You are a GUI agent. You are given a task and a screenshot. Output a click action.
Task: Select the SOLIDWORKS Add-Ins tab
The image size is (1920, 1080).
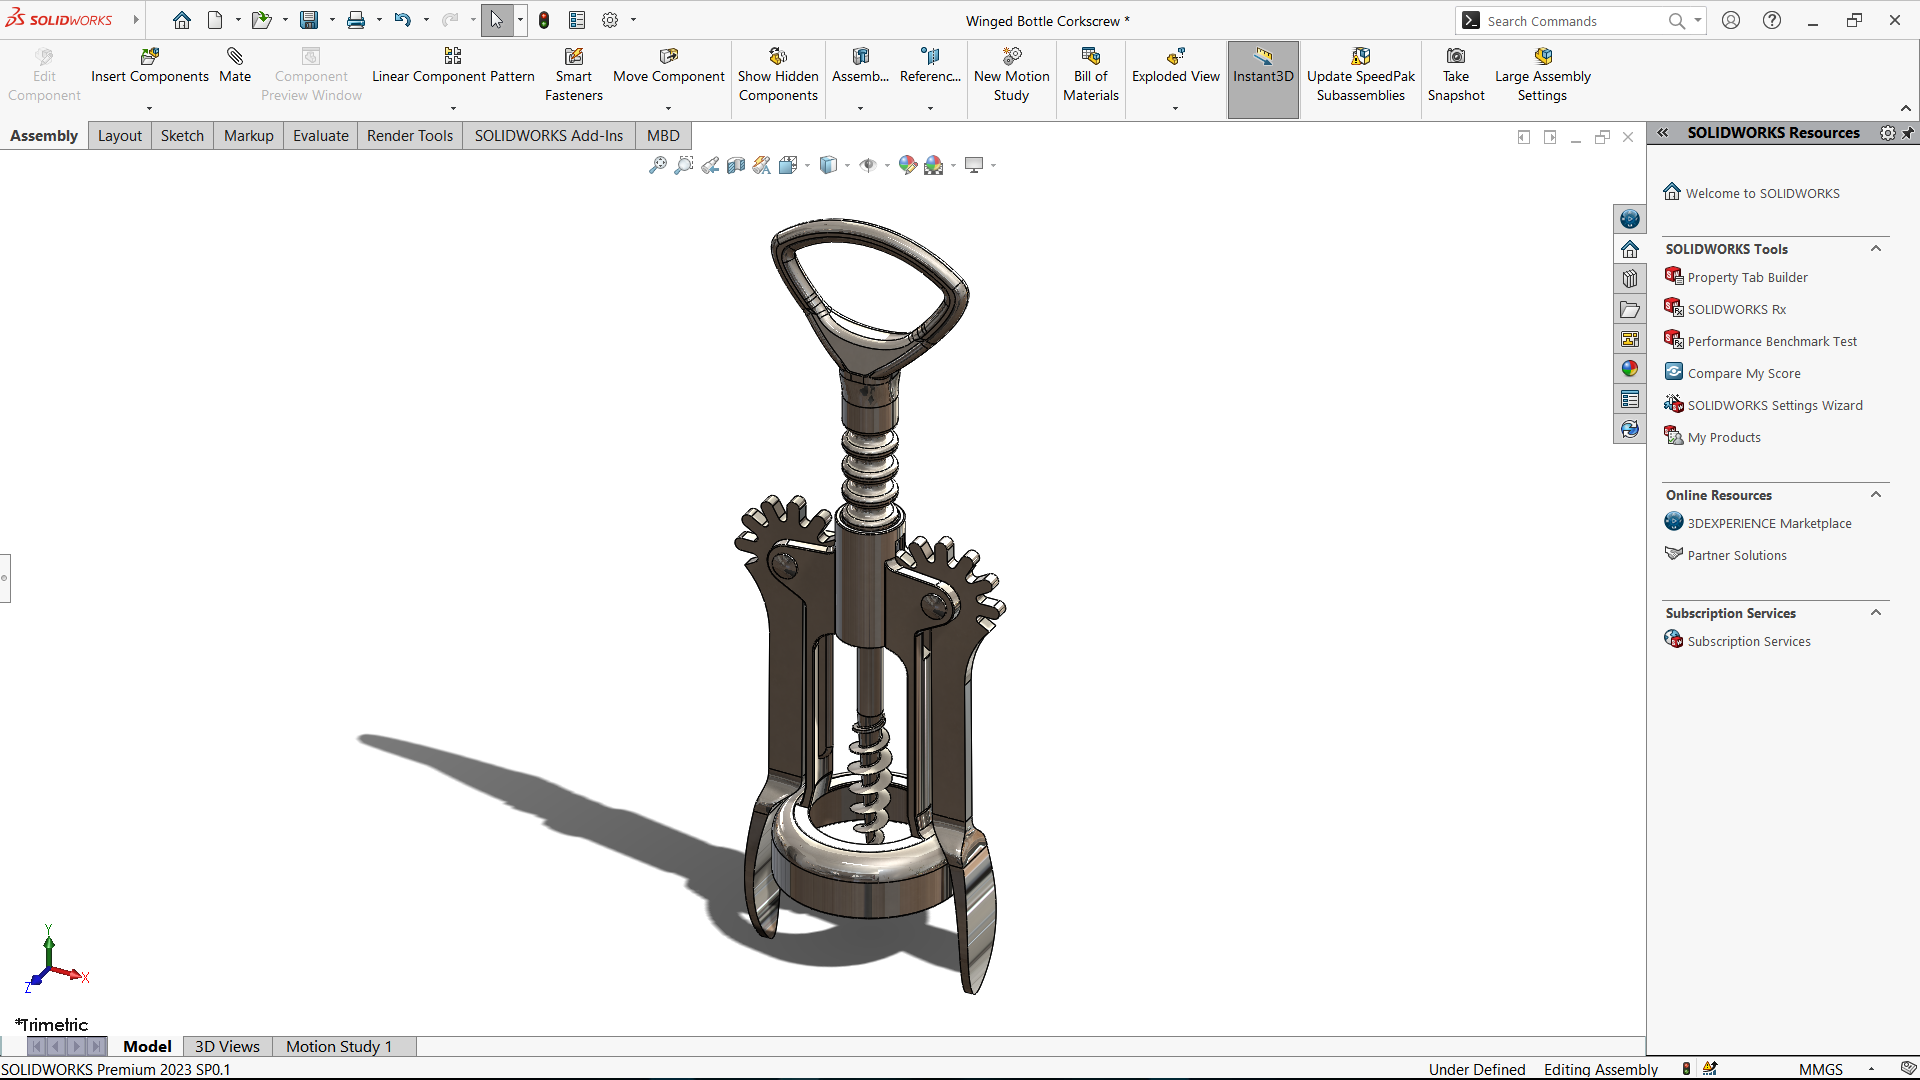click(x=549, y=136)
